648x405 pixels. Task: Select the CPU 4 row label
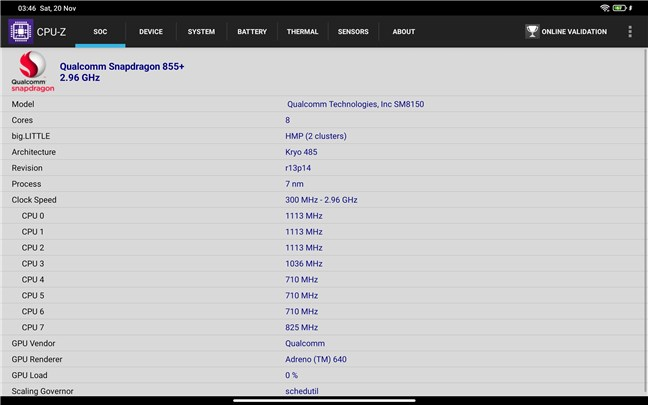coord(33,280)
